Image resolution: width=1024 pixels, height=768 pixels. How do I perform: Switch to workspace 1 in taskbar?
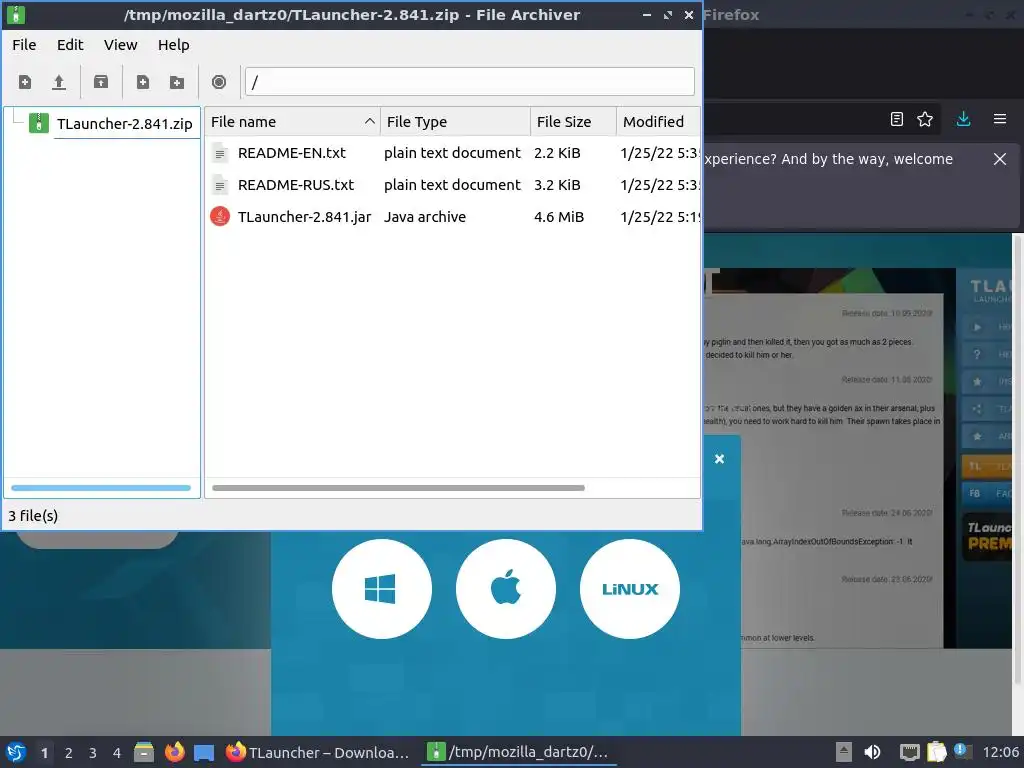click(x=44, y=753)
